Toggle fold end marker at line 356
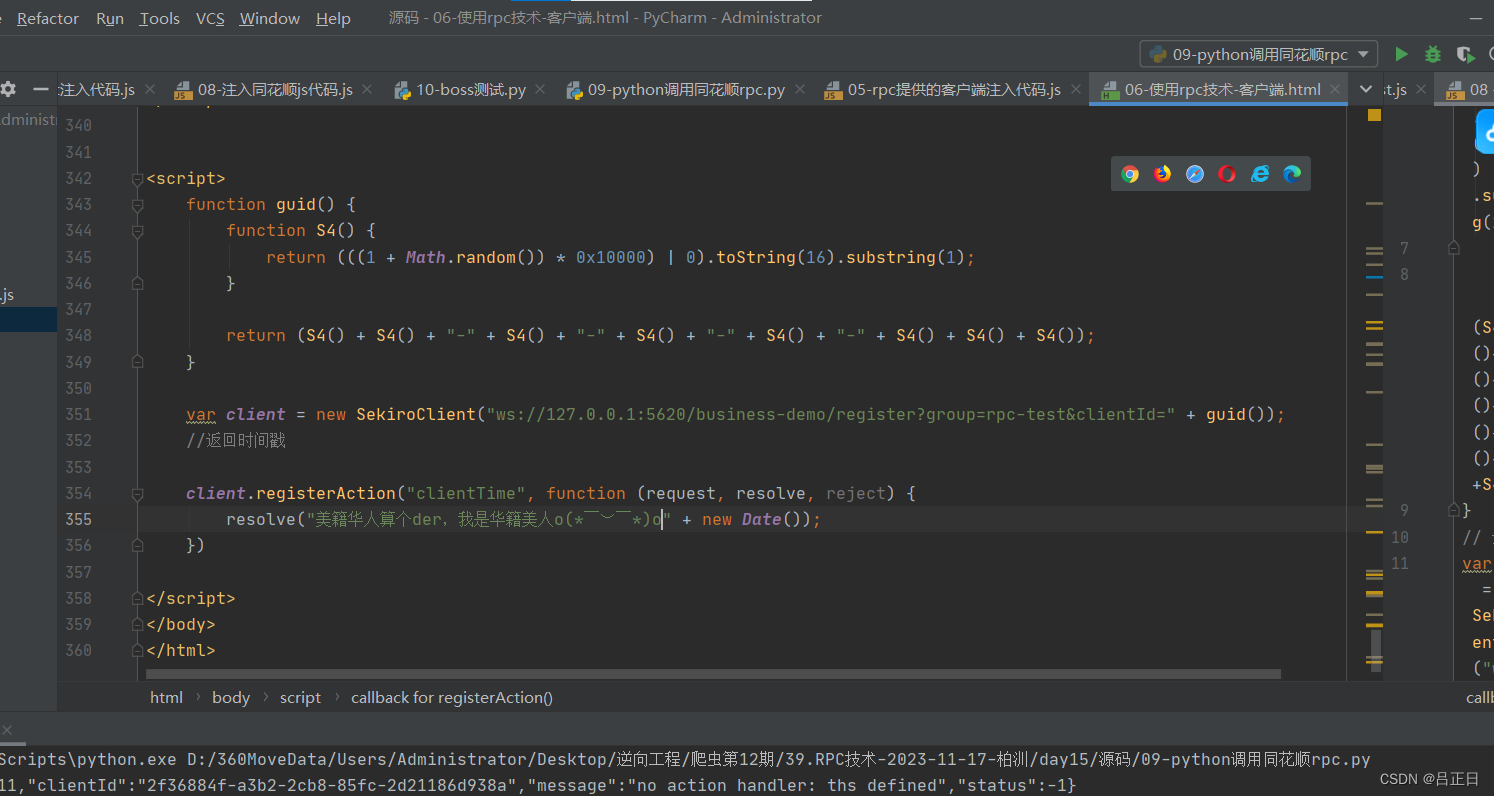 point(137,546)
